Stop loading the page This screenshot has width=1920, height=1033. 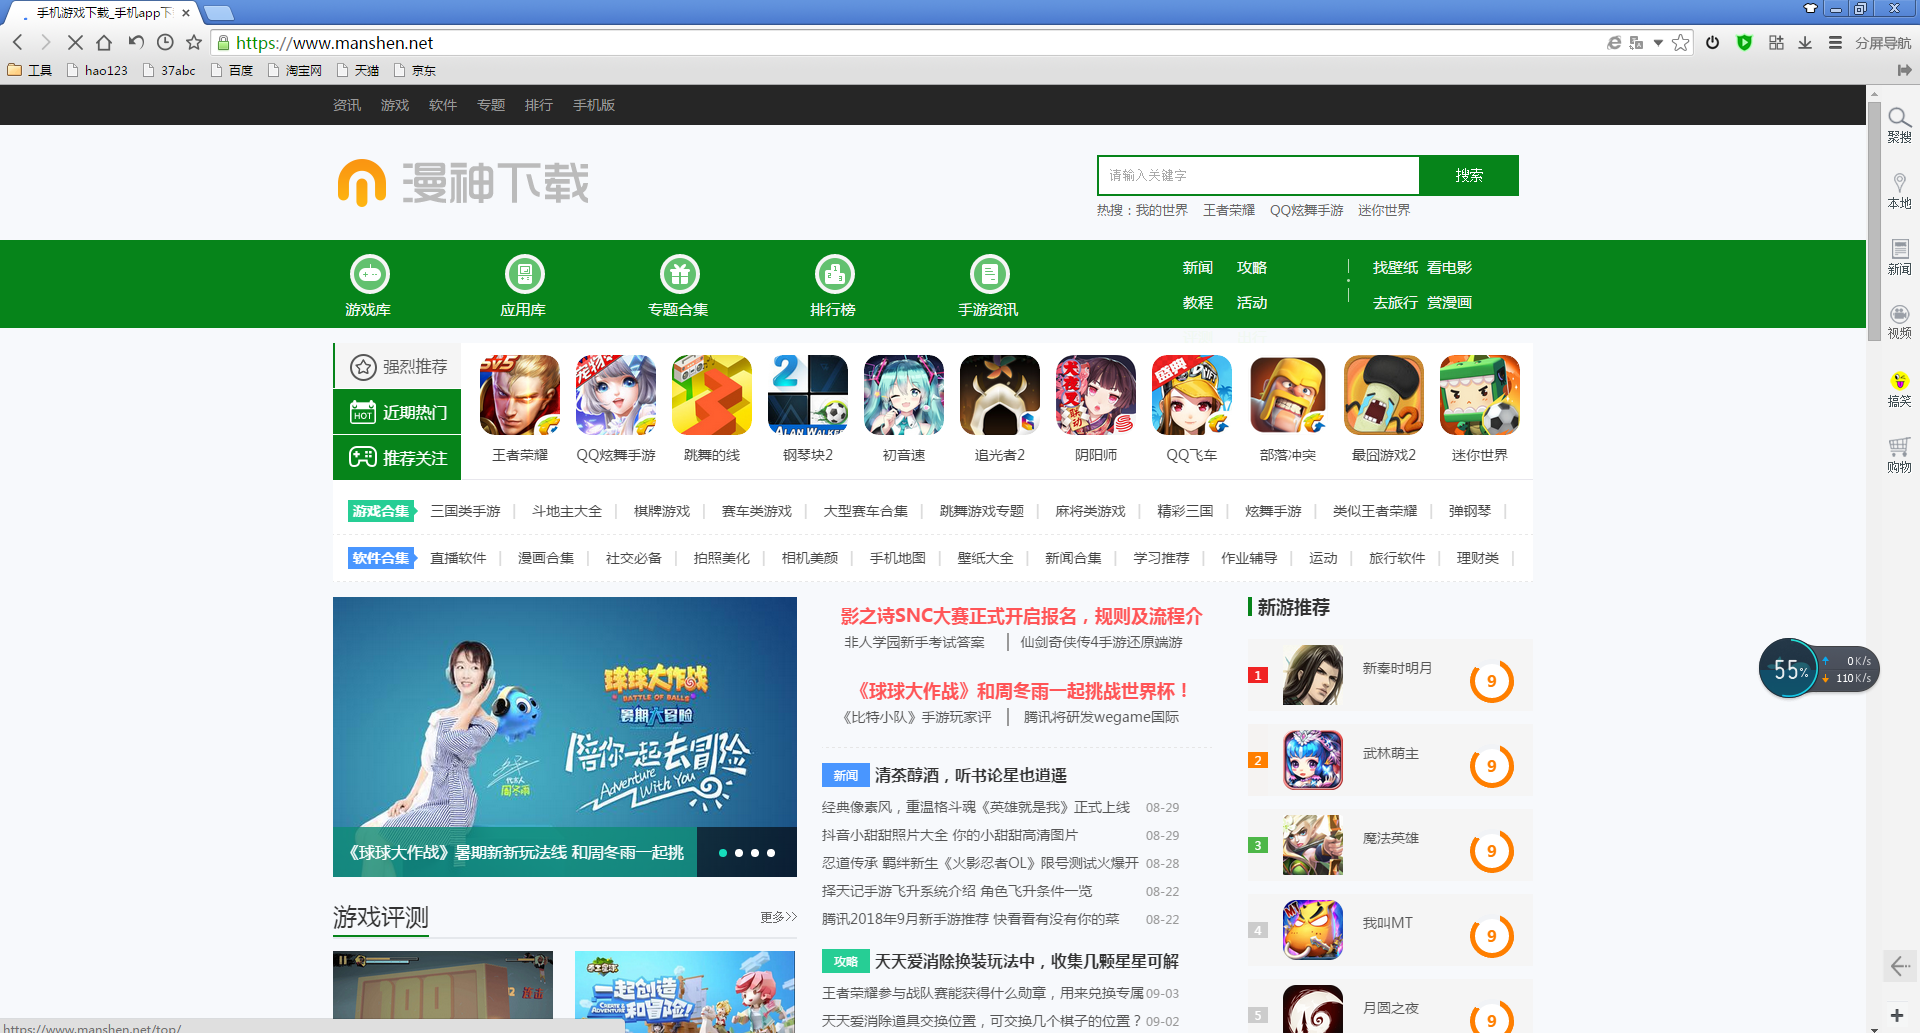pos(75,42)
